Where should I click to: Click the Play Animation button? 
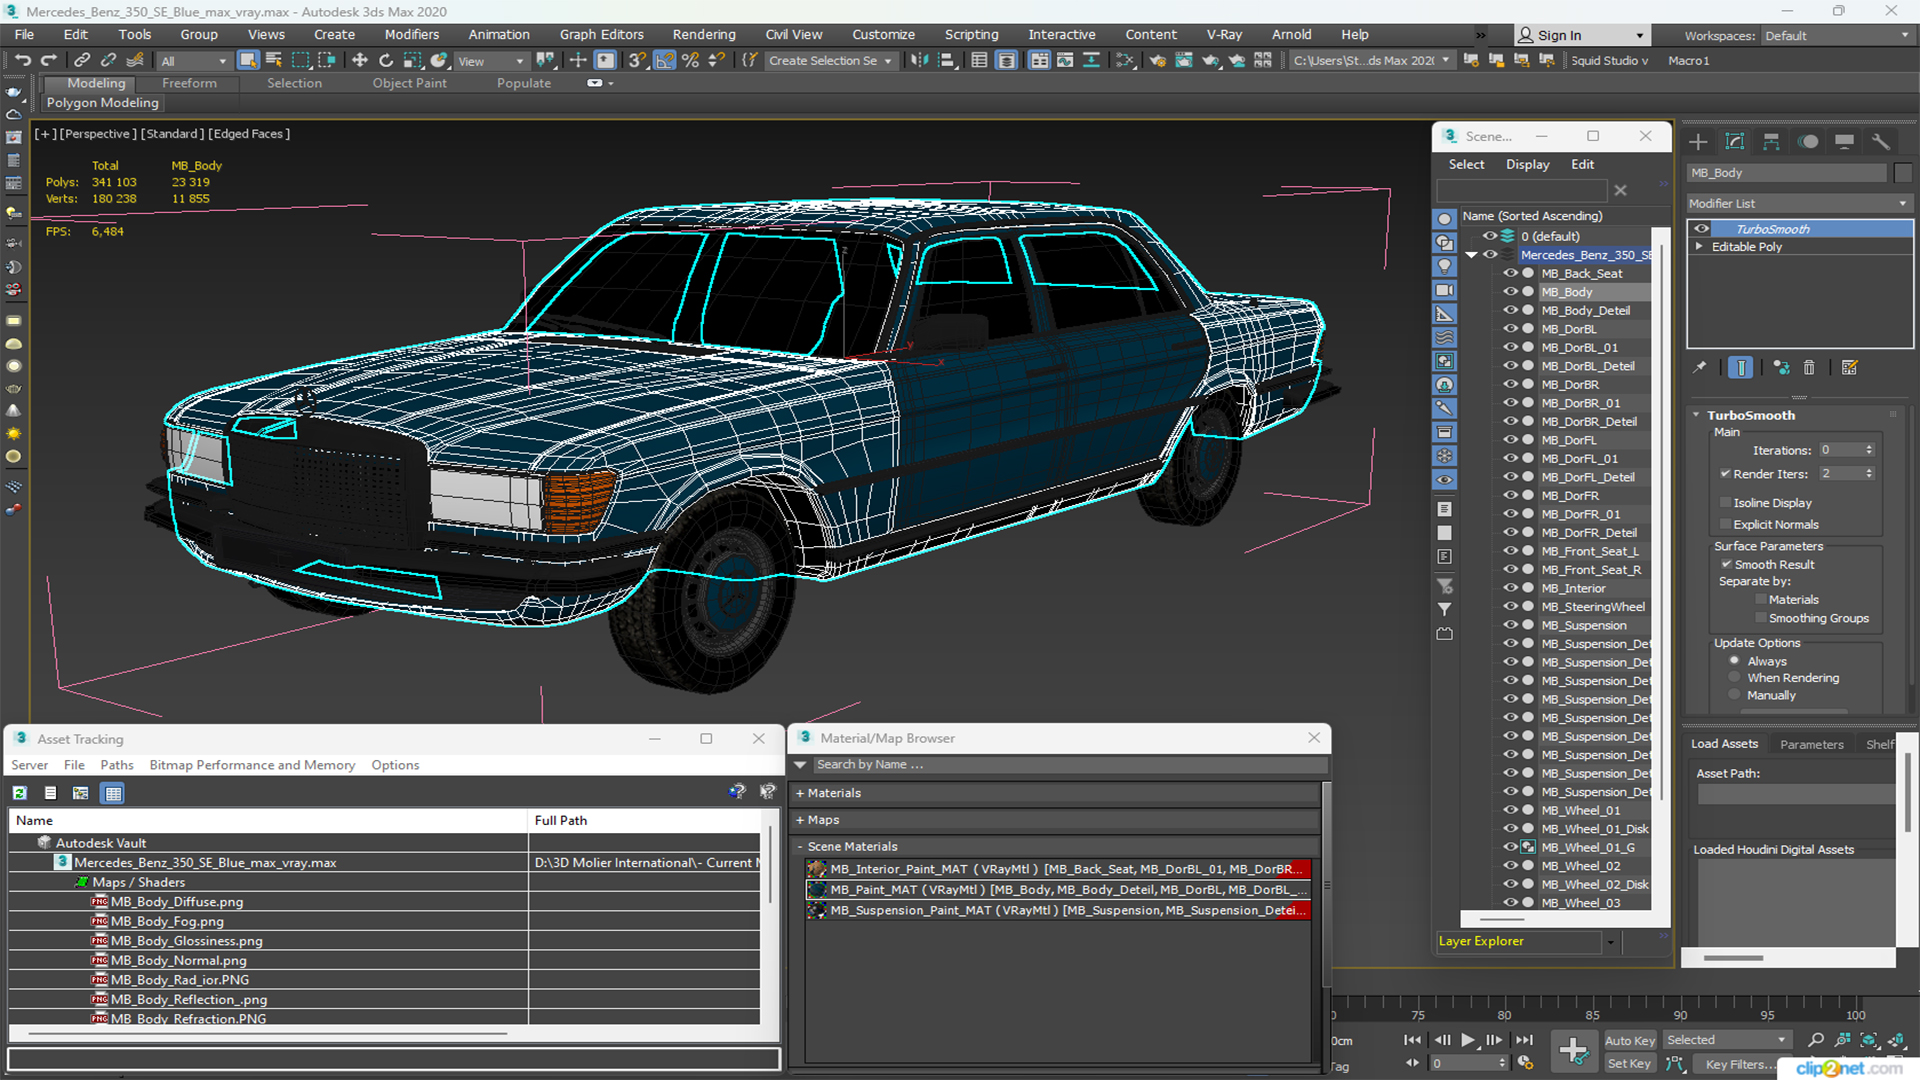point(1467,1040)
